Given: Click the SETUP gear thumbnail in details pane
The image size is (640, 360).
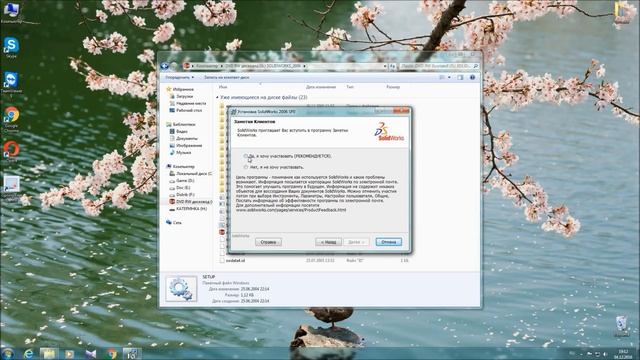Looking at the screenshot, I should (x=181, y=288).
